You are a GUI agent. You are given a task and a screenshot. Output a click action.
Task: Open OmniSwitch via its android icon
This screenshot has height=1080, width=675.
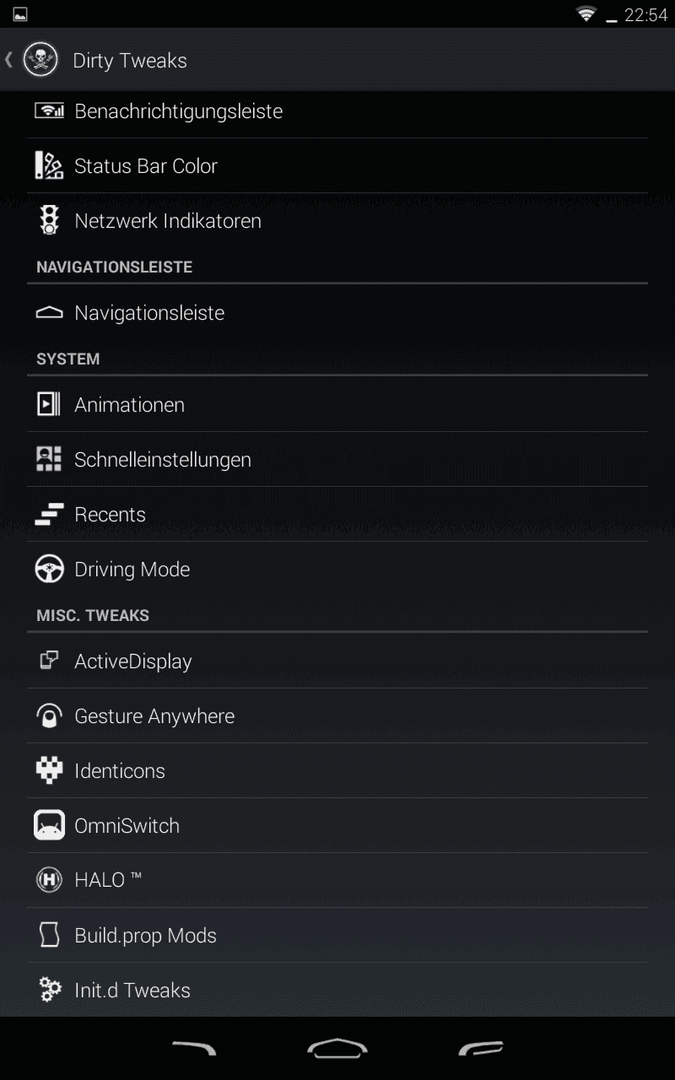pyautogui.click(x=49, y=825)
